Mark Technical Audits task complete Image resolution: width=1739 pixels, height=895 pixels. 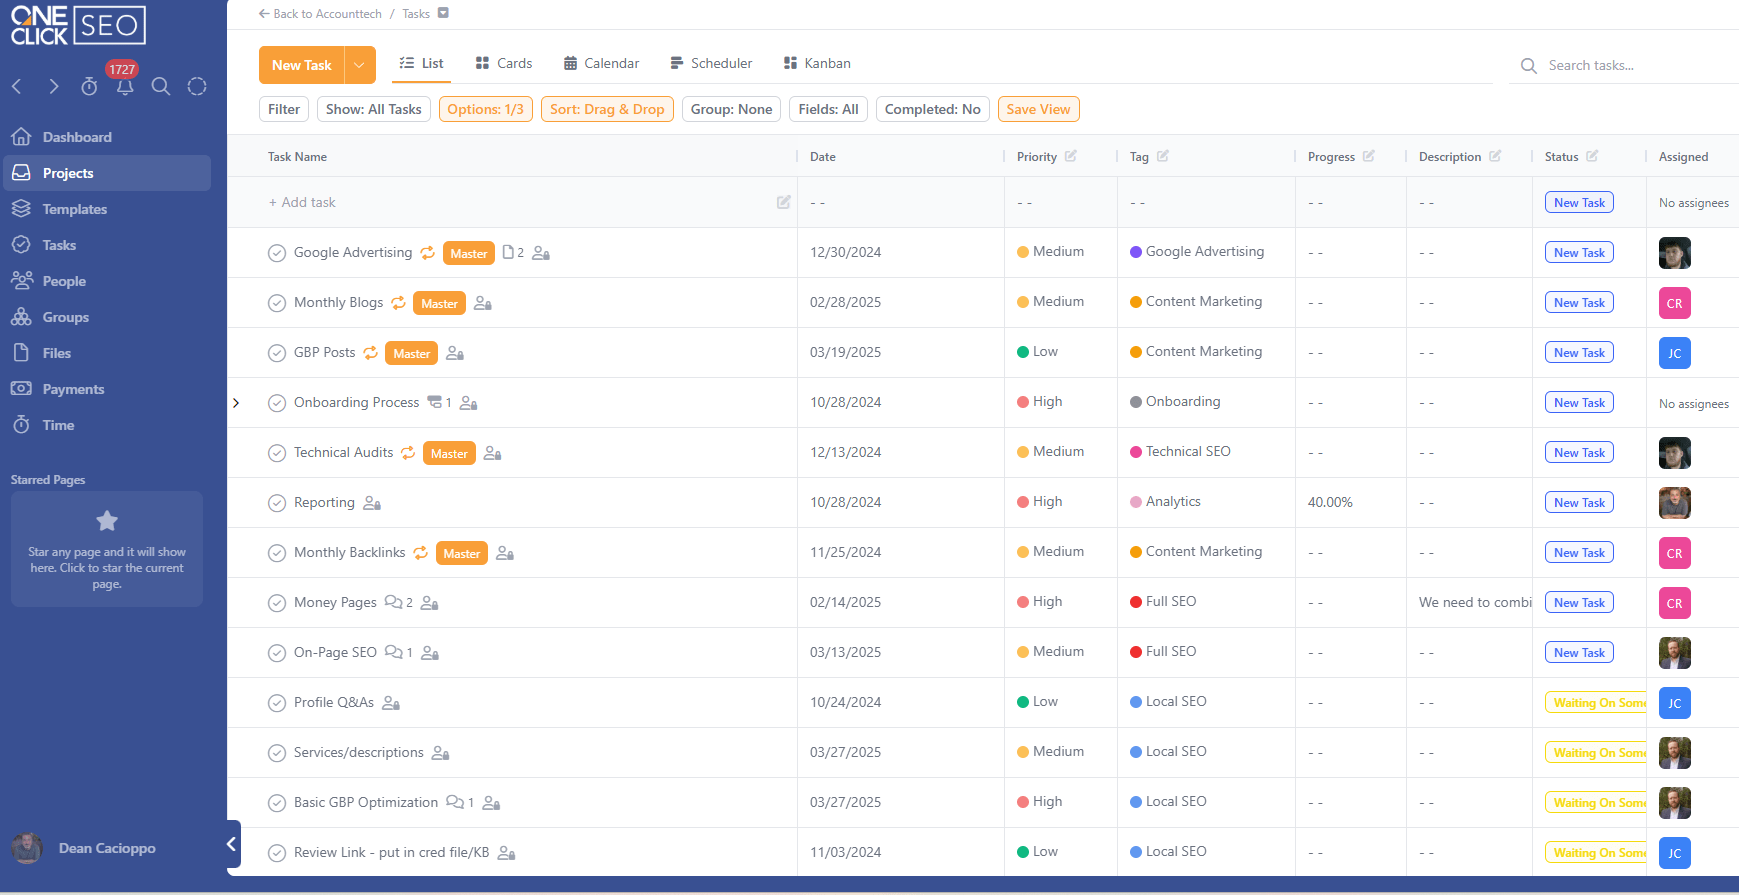click(x=277, y=453)
